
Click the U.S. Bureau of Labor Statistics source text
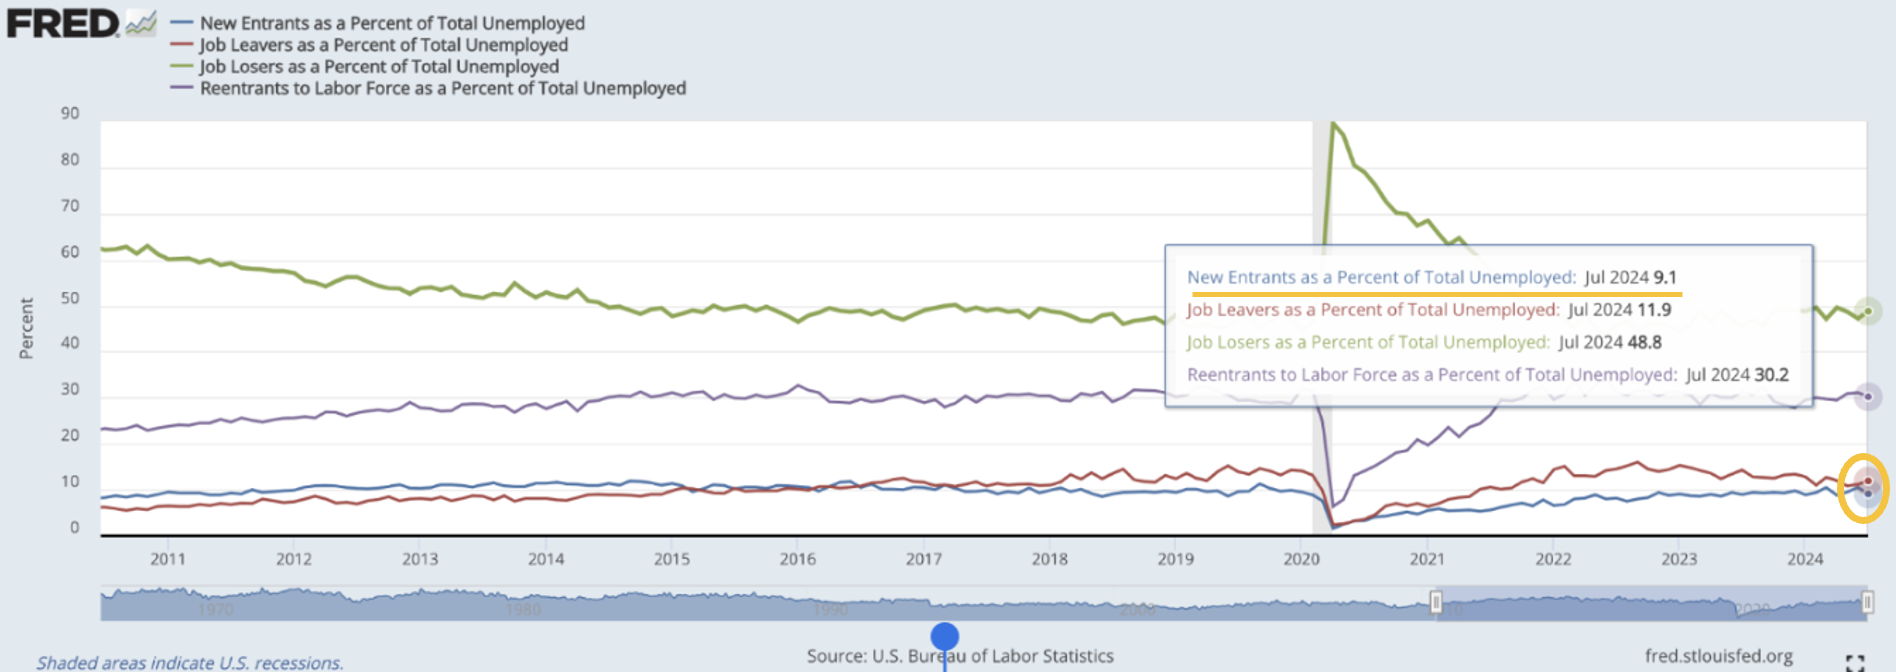[x=960, y=656]
